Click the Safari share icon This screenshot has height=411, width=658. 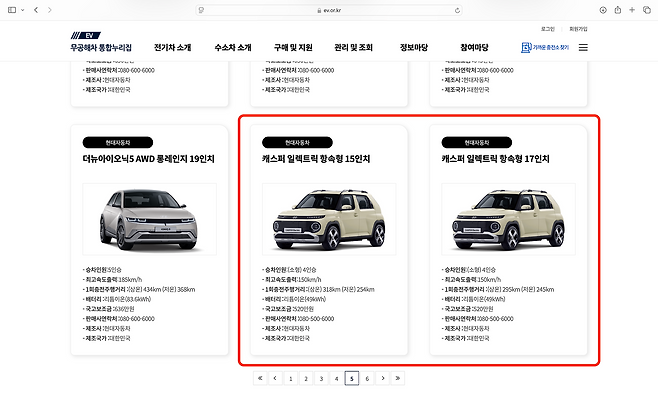[x=618, y=9]
